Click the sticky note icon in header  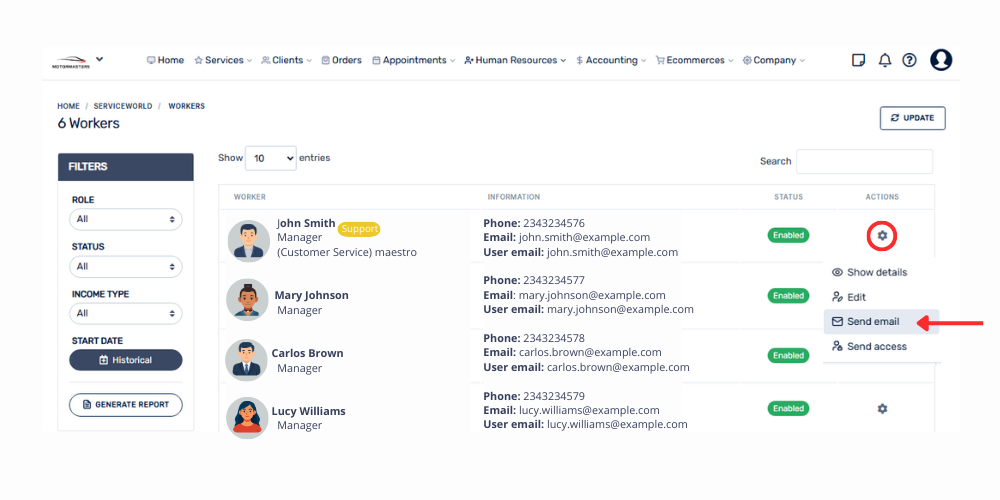coord(858,60)
